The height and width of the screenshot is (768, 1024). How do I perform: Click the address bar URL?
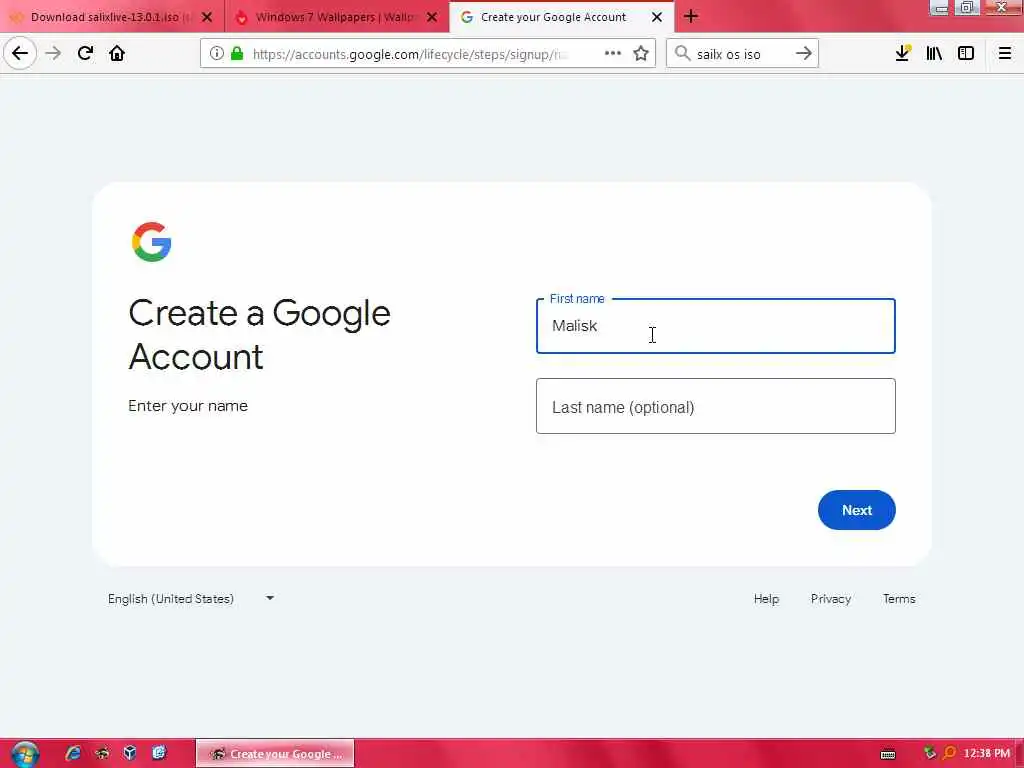coord(410,54)
